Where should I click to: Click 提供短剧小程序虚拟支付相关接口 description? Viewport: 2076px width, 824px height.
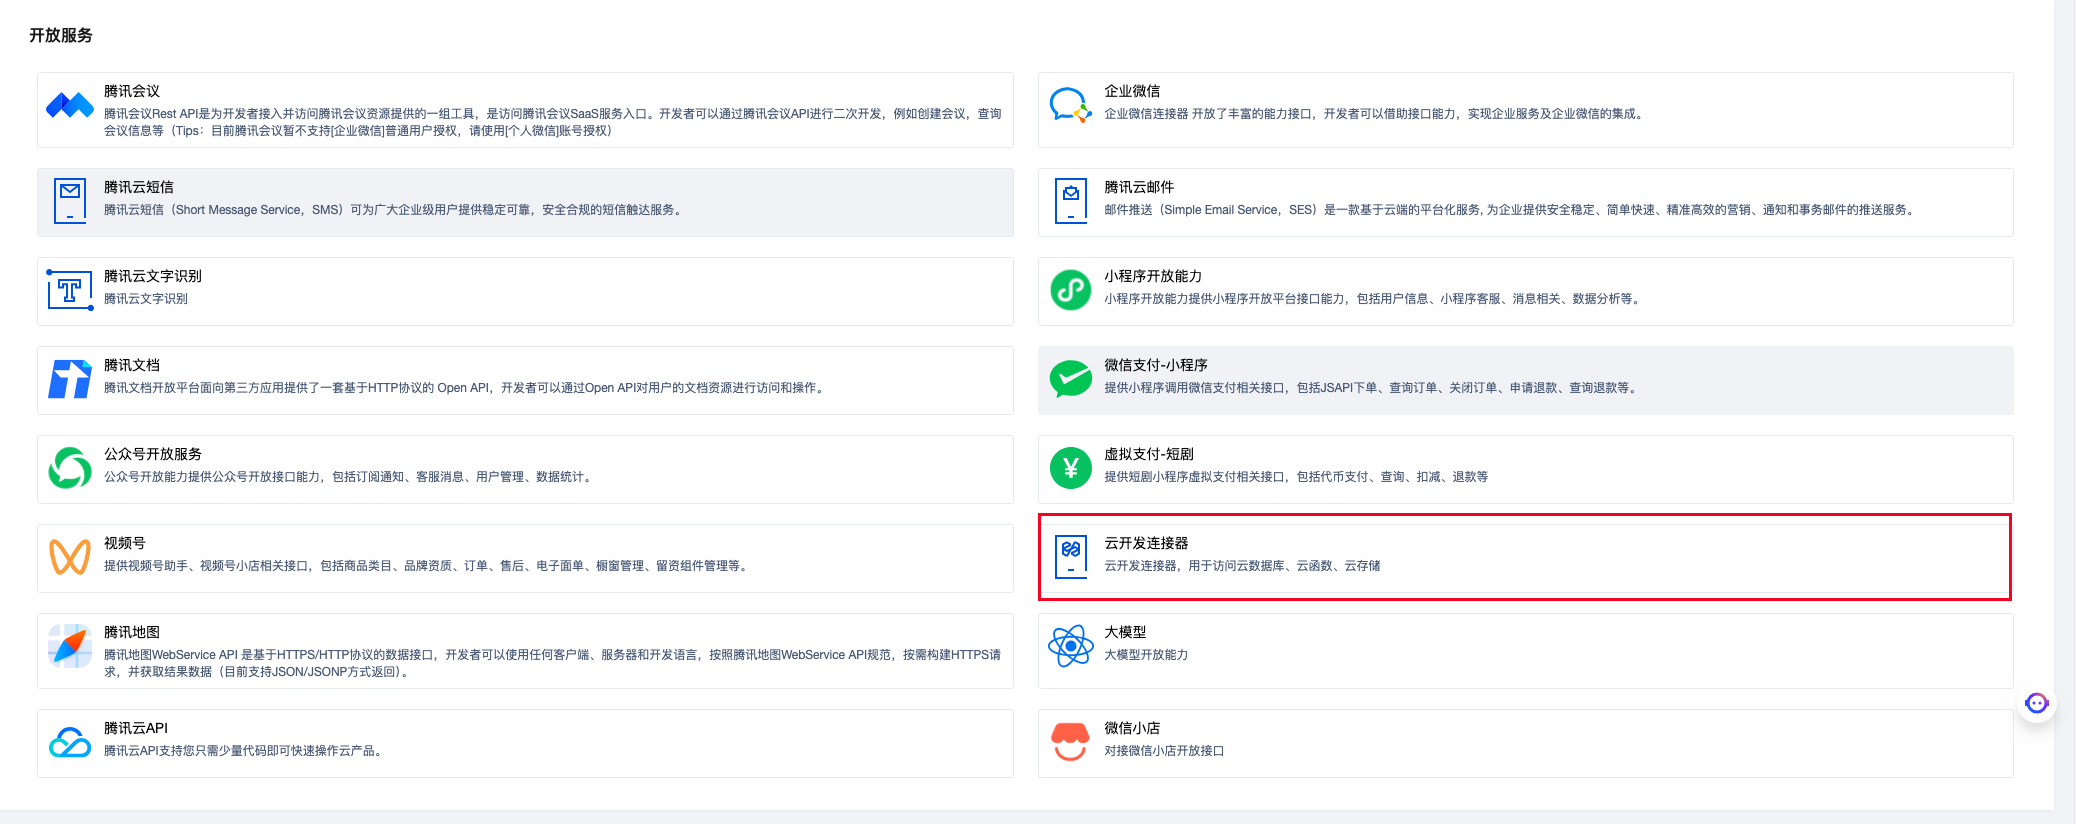tap(1296, 477)
